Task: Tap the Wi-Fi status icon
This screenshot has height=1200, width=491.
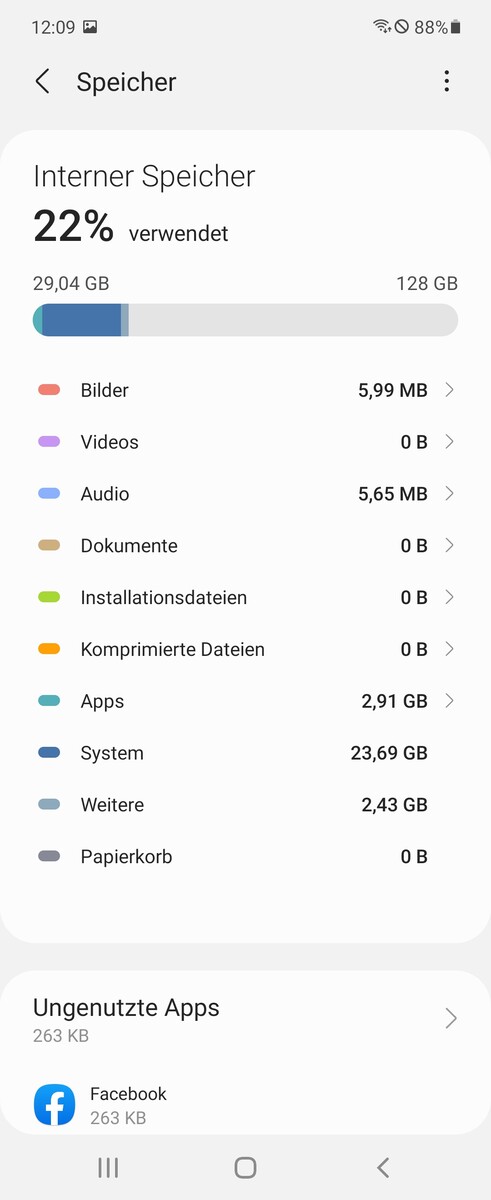Action: click(x=382, y=27)
